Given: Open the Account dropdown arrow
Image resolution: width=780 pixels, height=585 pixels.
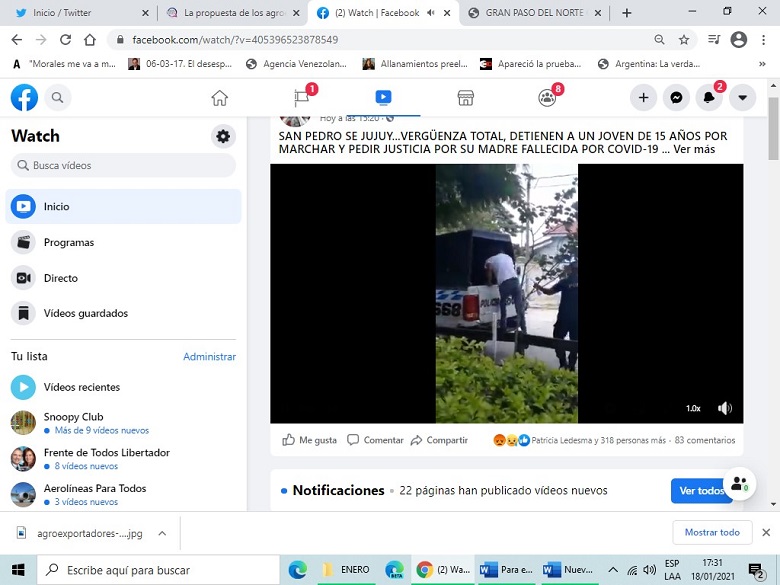Looking at the screenshot, I should pyautogui.click(x=742, y=98).
